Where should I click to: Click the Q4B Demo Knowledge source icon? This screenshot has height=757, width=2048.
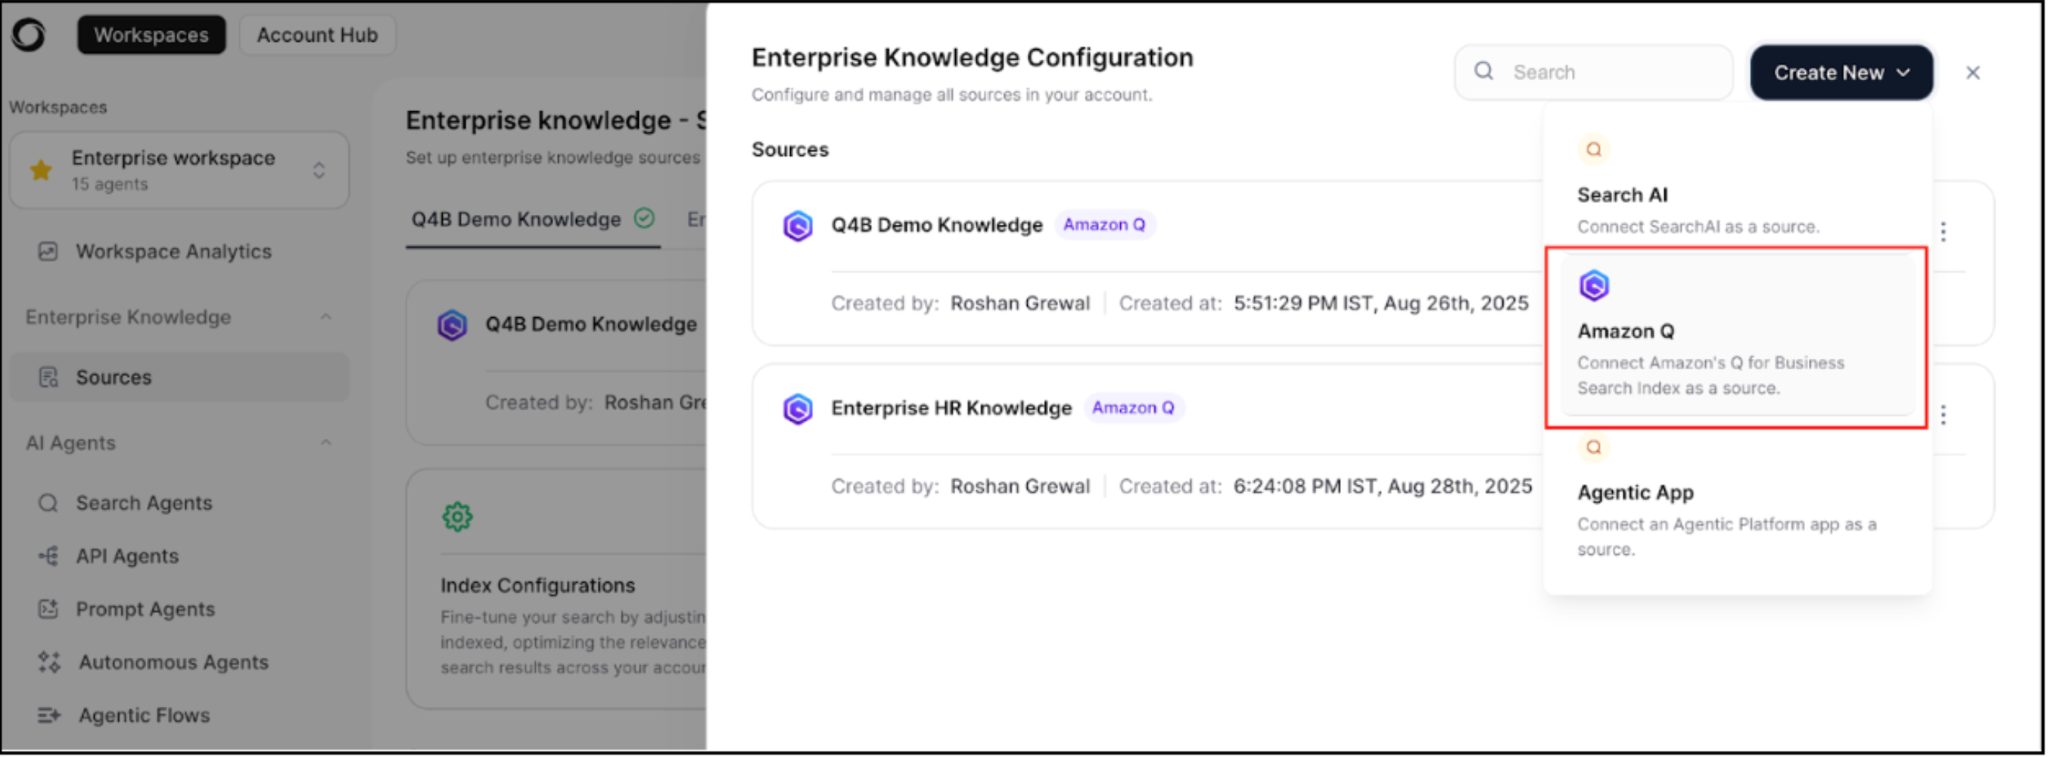tap(798, 226)
